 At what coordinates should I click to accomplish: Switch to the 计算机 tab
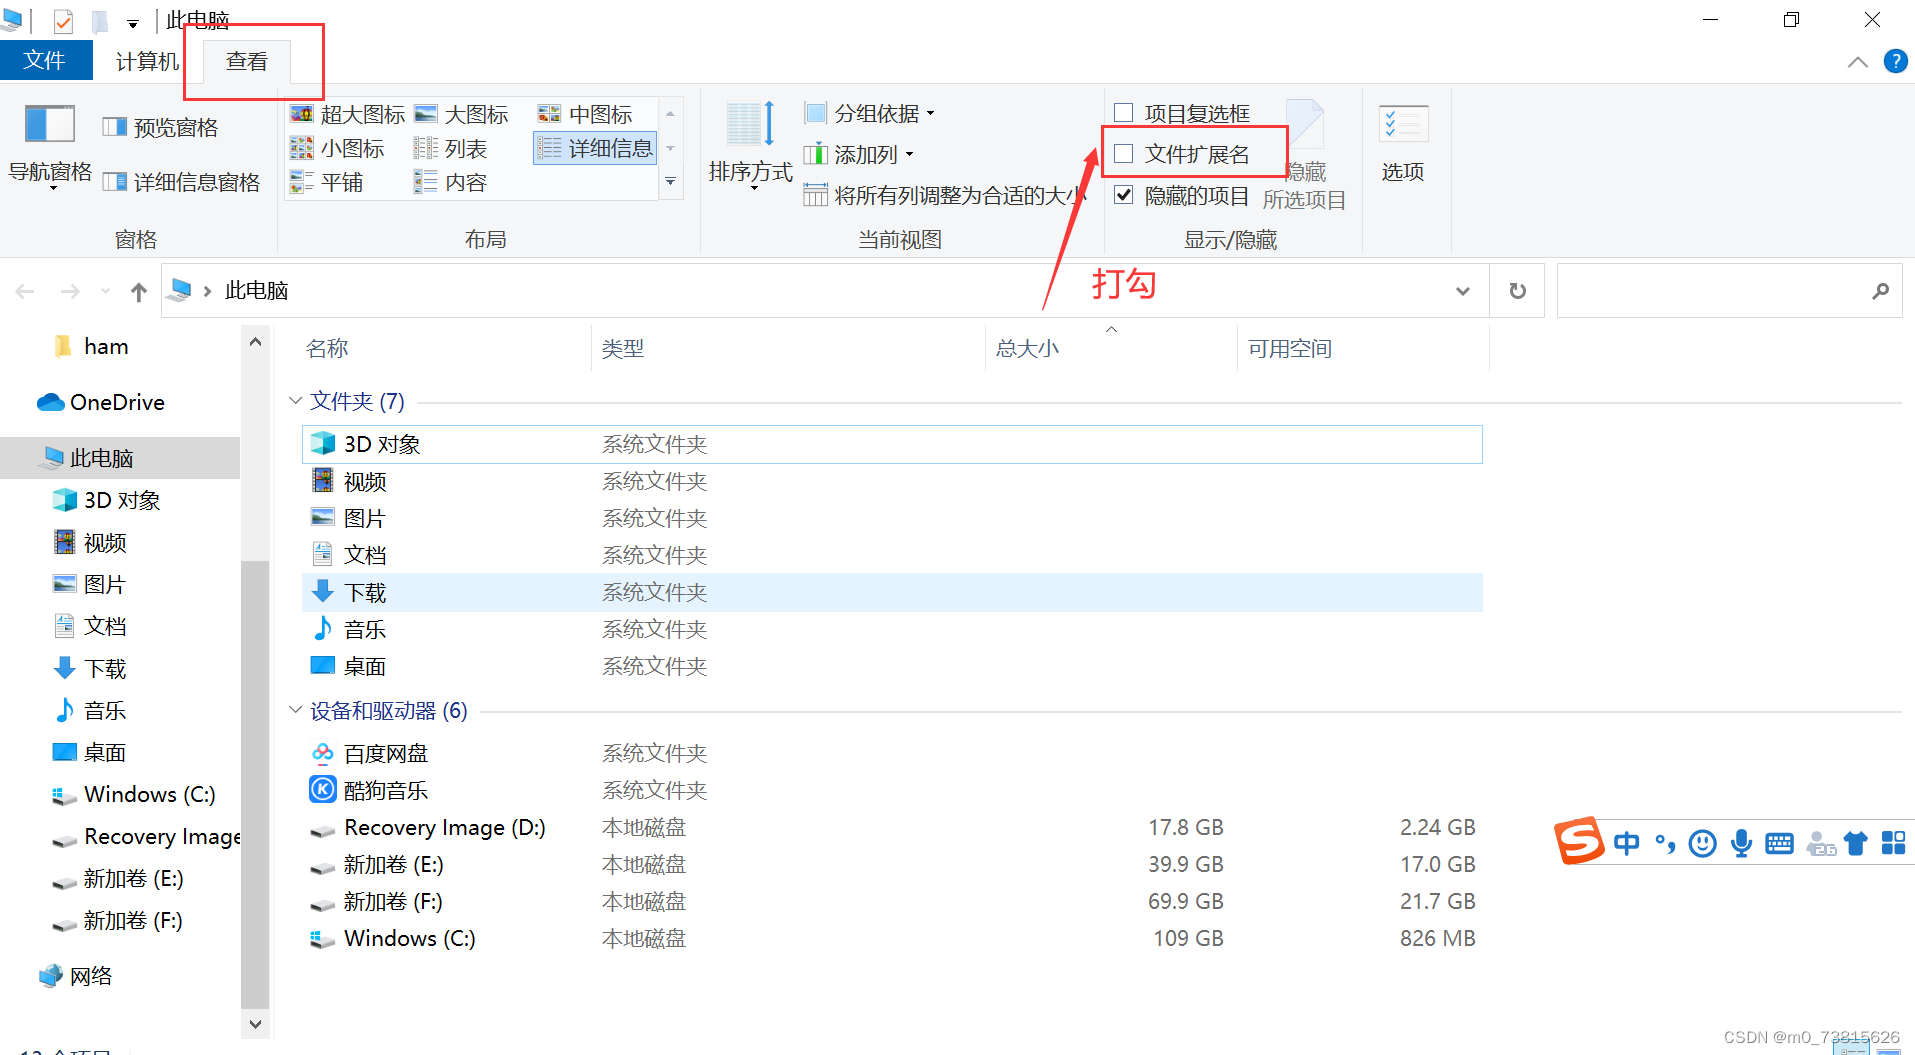[x=146, y=60]
